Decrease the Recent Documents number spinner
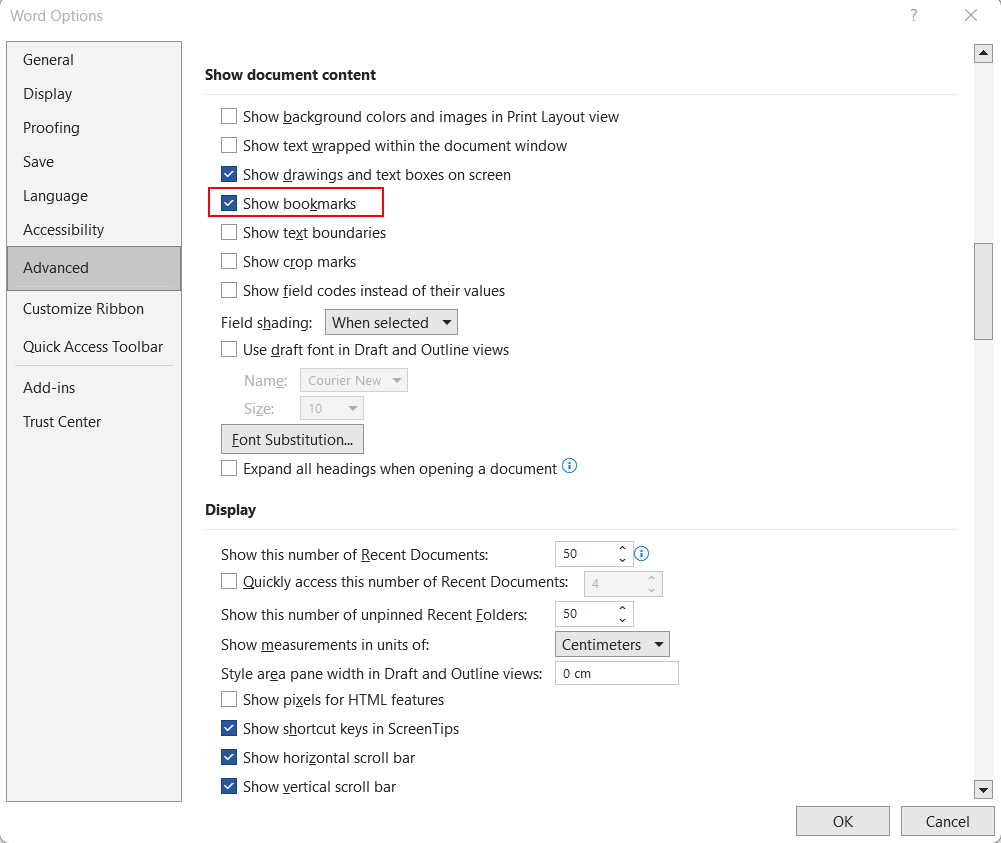1001x843 pixels. (x=622, y=560)
